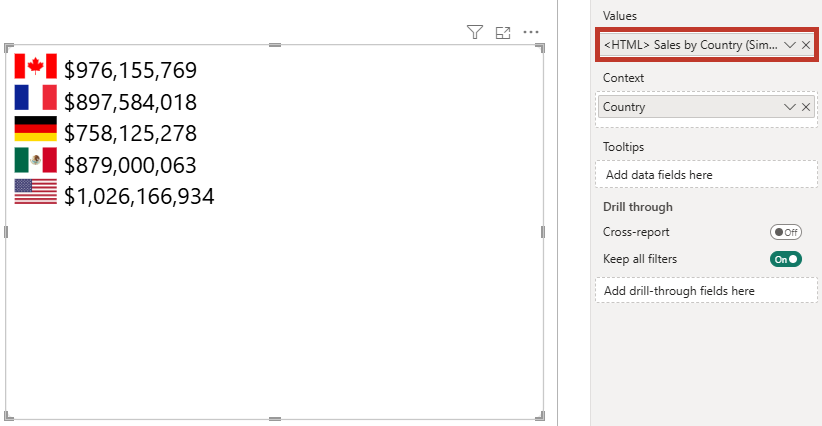Click the $897,584,018 sales value
The height and width of the screenshot is (426, 822).
coord(130,102)
